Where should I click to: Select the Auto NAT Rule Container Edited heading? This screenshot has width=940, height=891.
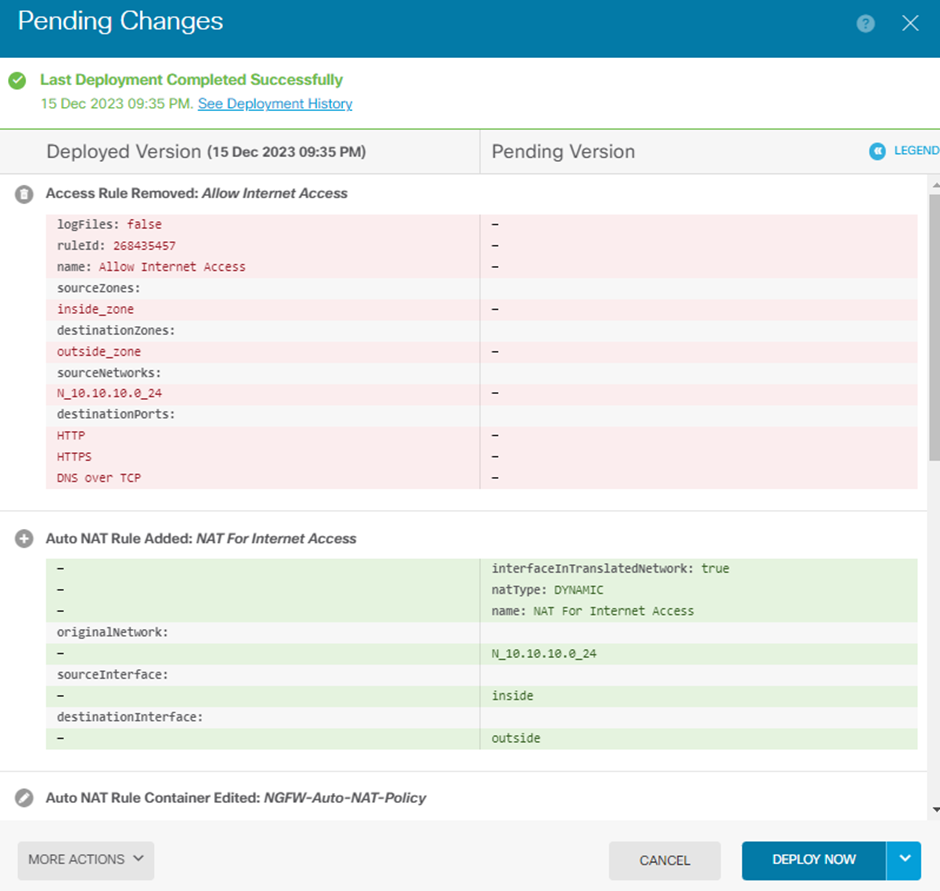click(x=236, y=798)
